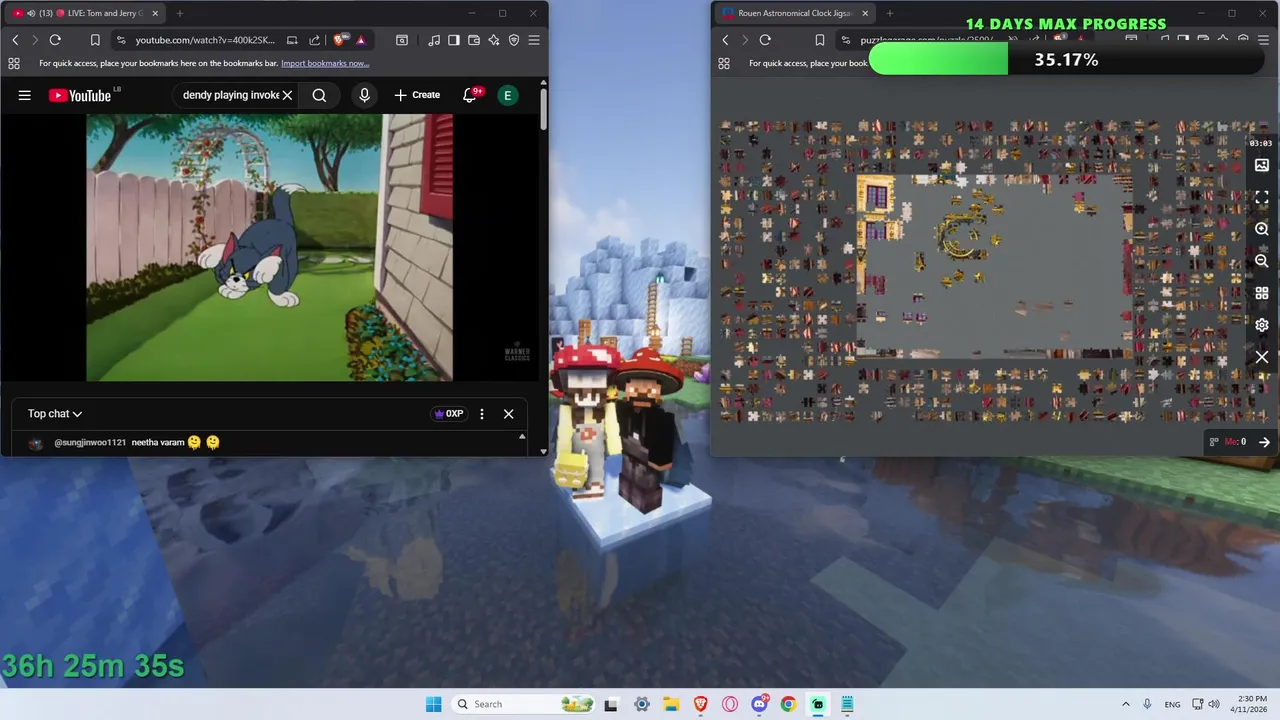1280x720 pixels.
Task: Open the Brave main menu in puzzle window
Action: pyautogui.click(x=1264, y=40)
